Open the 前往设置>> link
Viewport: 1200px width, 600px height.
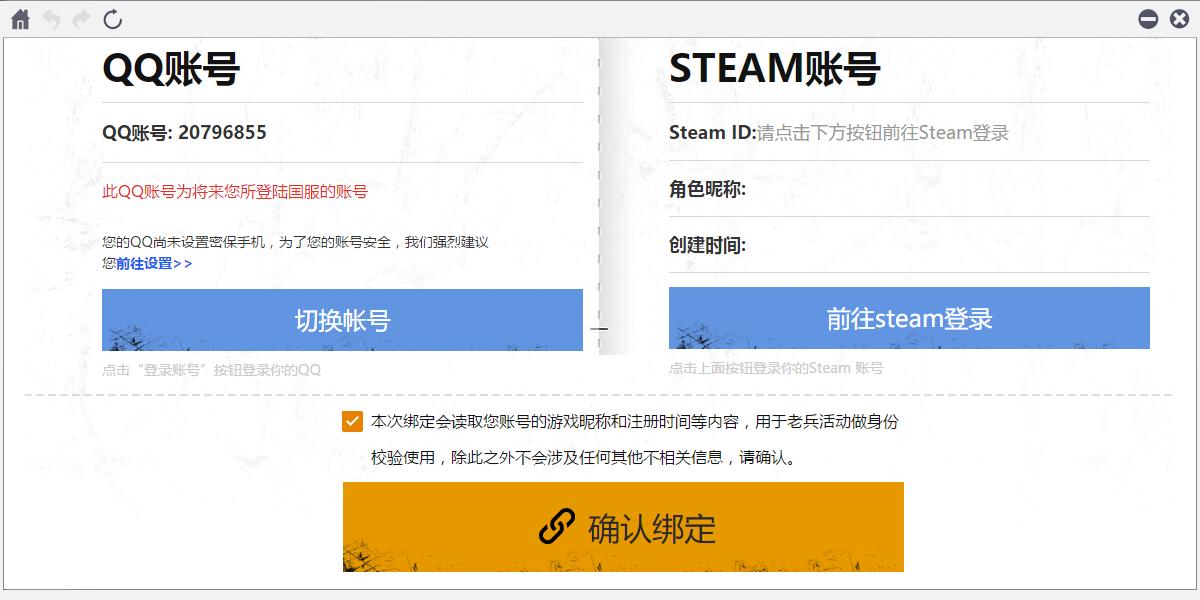point(154,264)
